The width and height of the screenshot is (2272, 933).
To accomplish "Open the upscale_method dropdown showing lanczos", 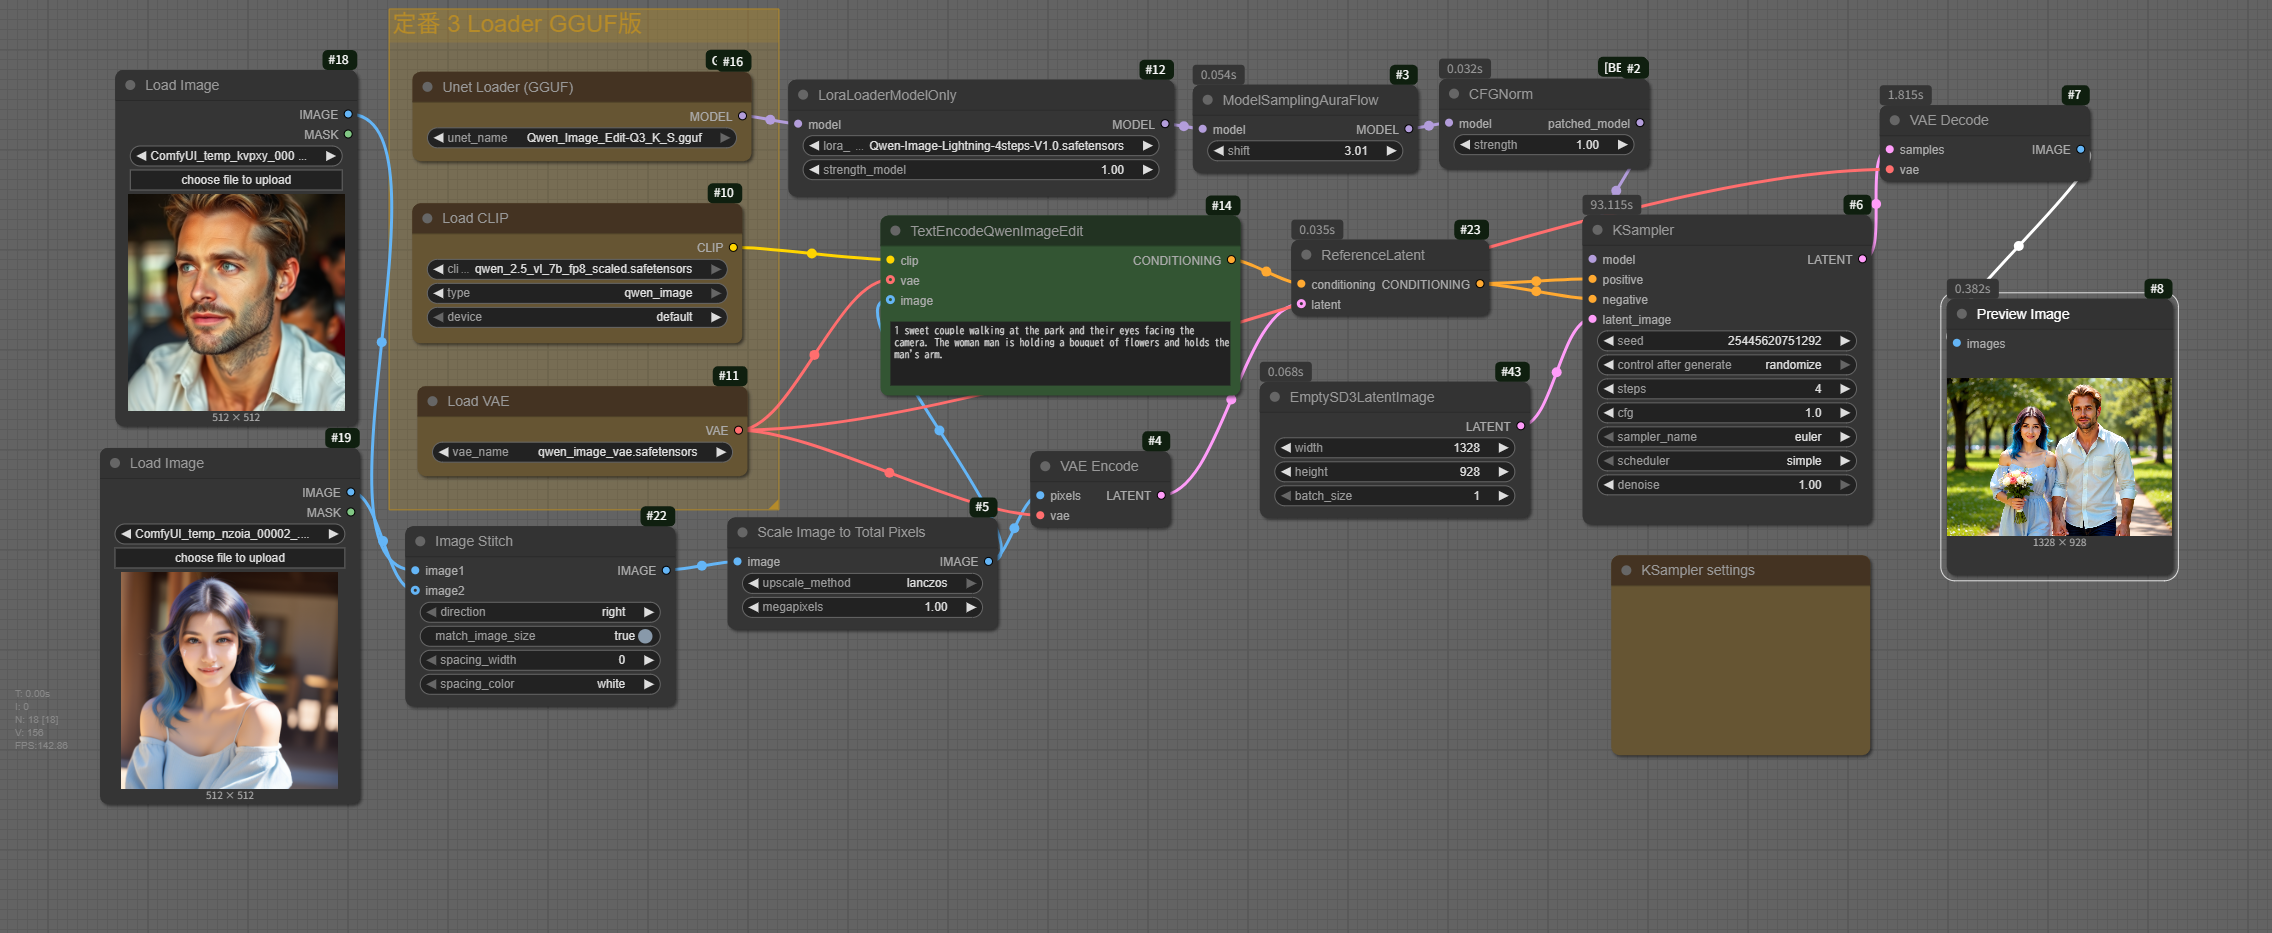I will 861,583.
